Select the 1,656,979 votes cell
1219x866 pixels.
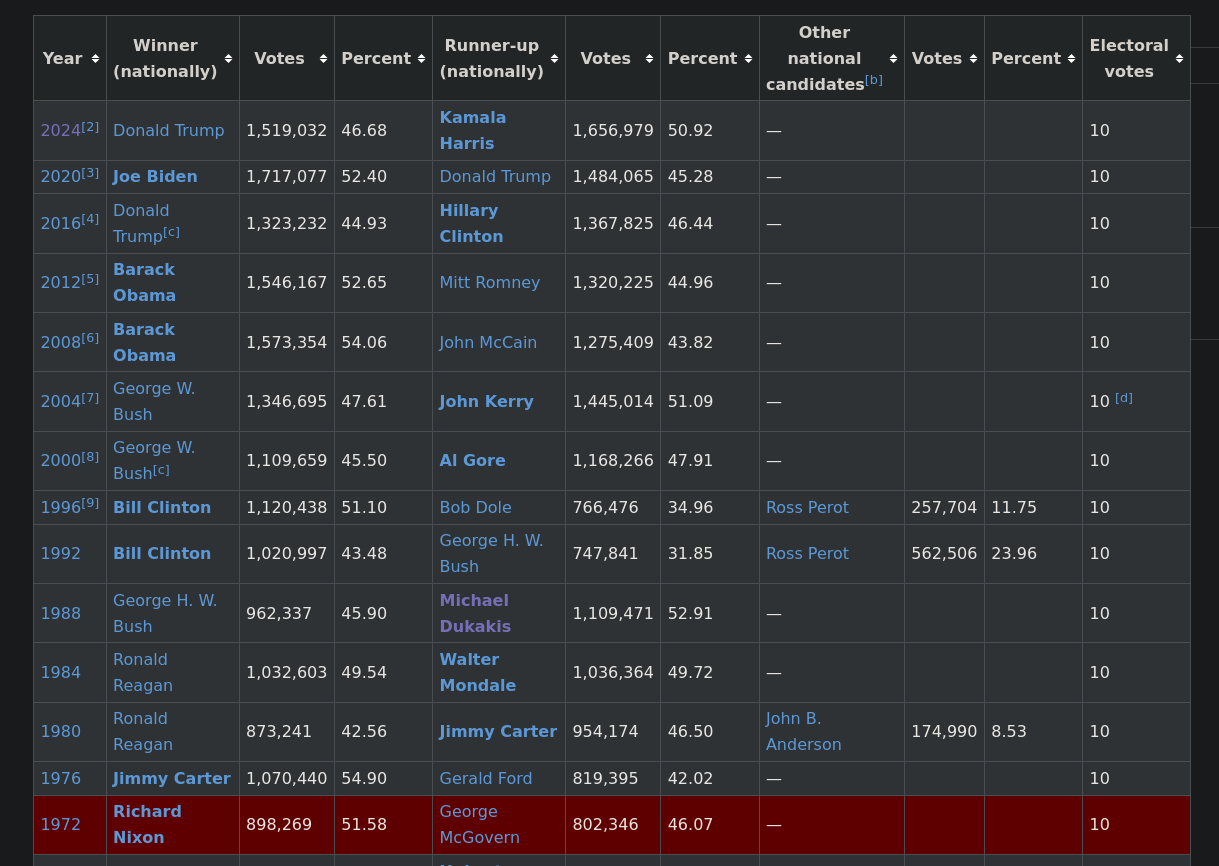click(613, 131)
